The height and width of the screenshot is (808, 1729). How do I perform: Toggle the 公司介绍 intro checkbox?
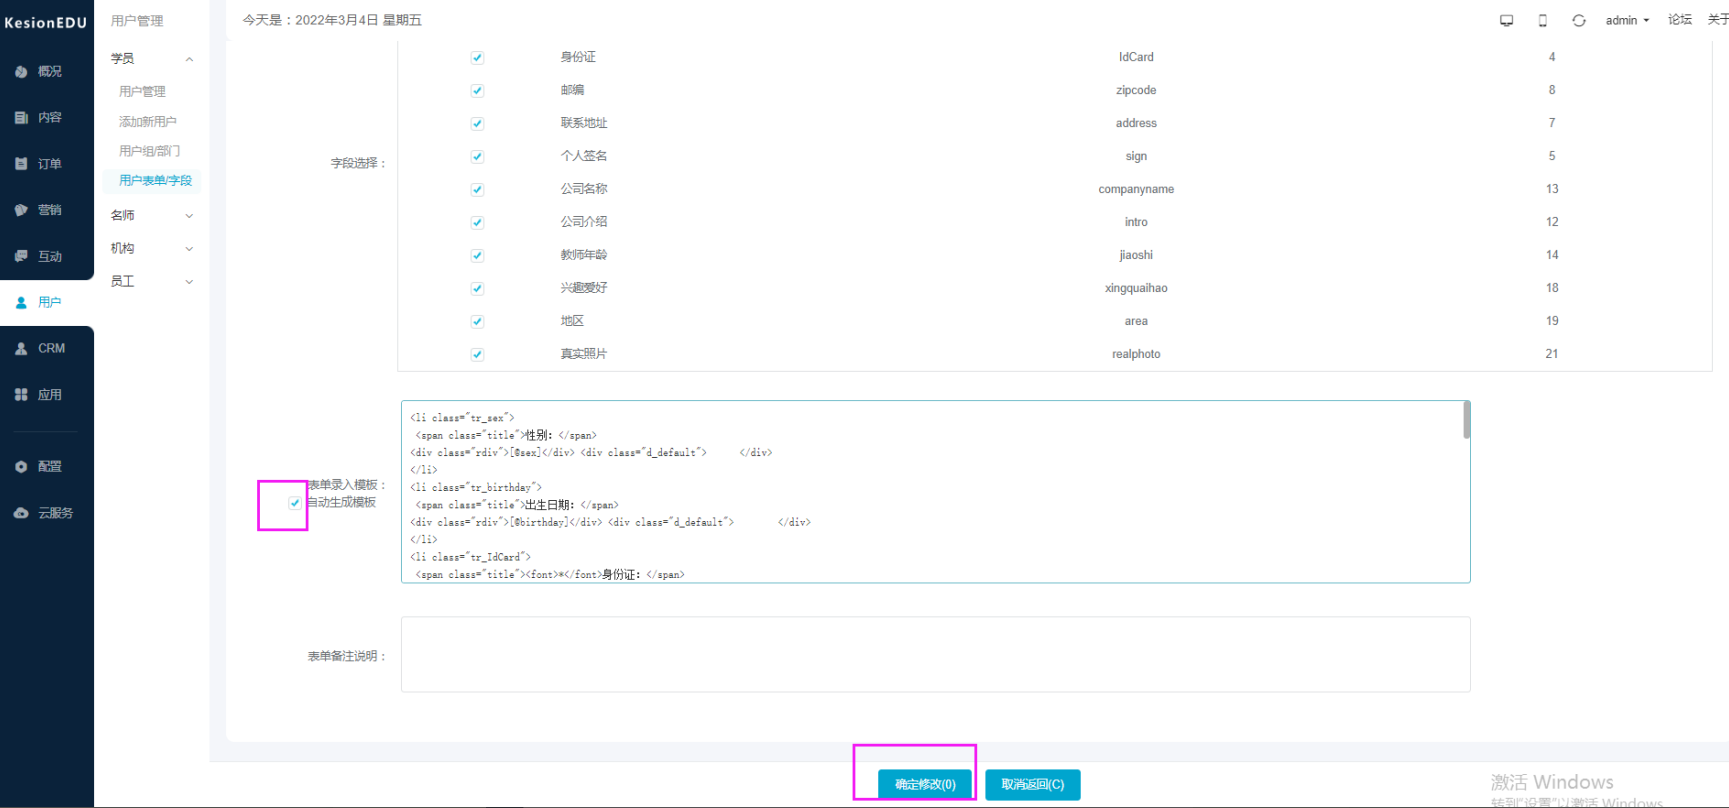click(477, 223)
